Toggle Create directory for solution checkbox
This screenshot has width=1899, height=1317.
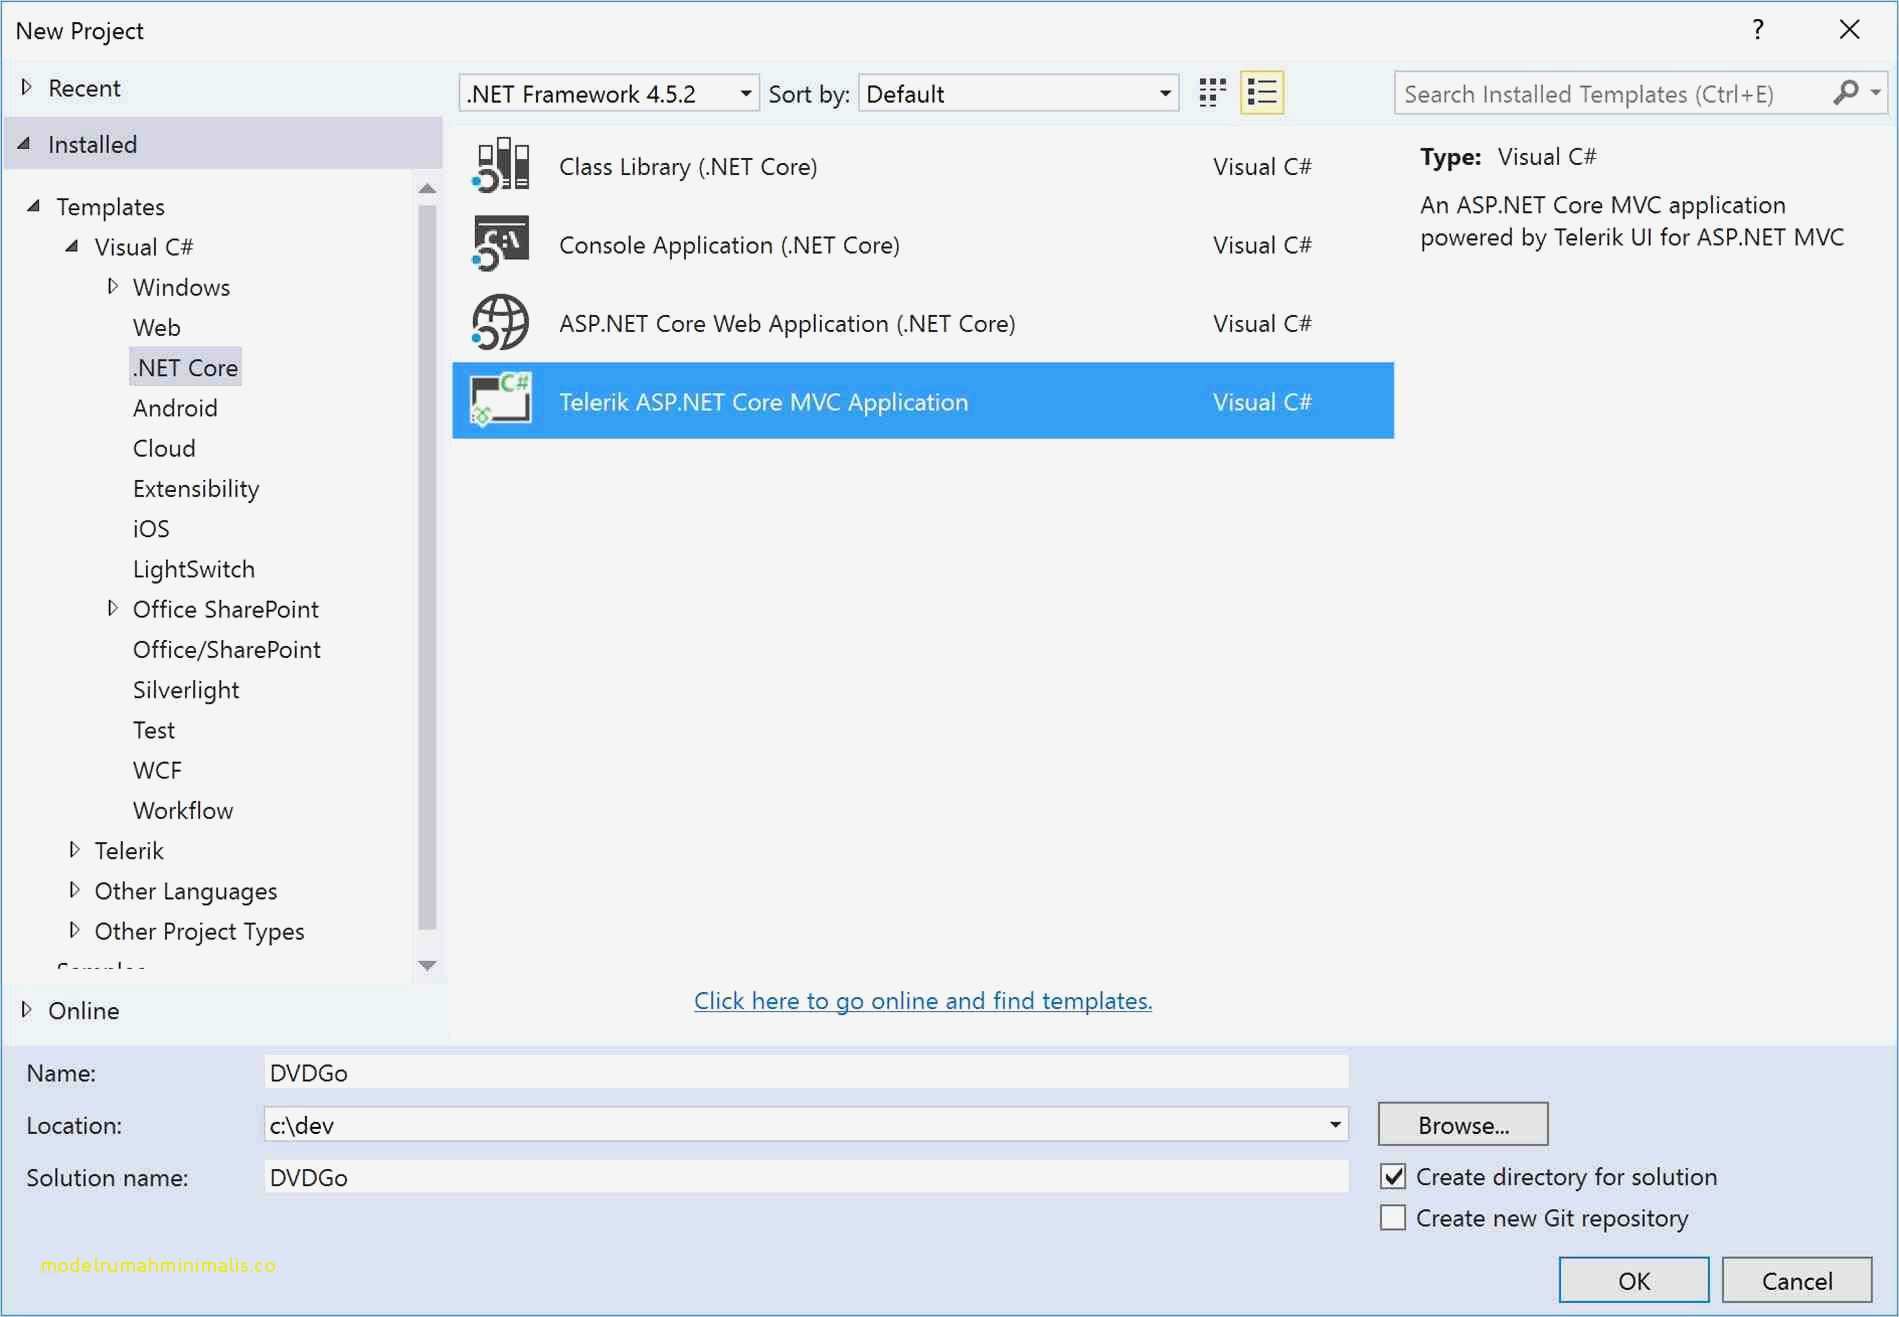click(x=1393, y=1176)
